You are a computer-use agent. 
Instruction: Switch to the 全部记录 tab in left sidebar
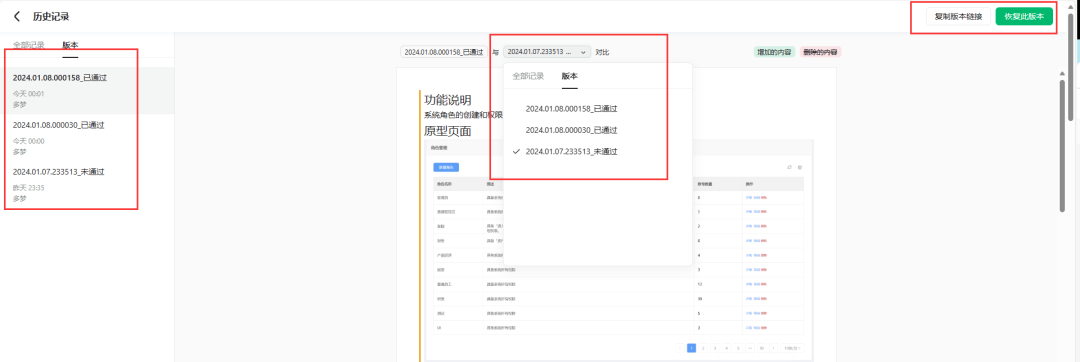[29, 45]
